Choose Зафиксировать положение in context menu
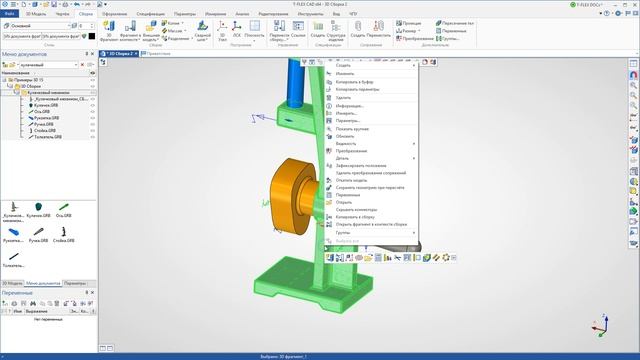This screenshot has height=360, width=640. click(371, 166)
